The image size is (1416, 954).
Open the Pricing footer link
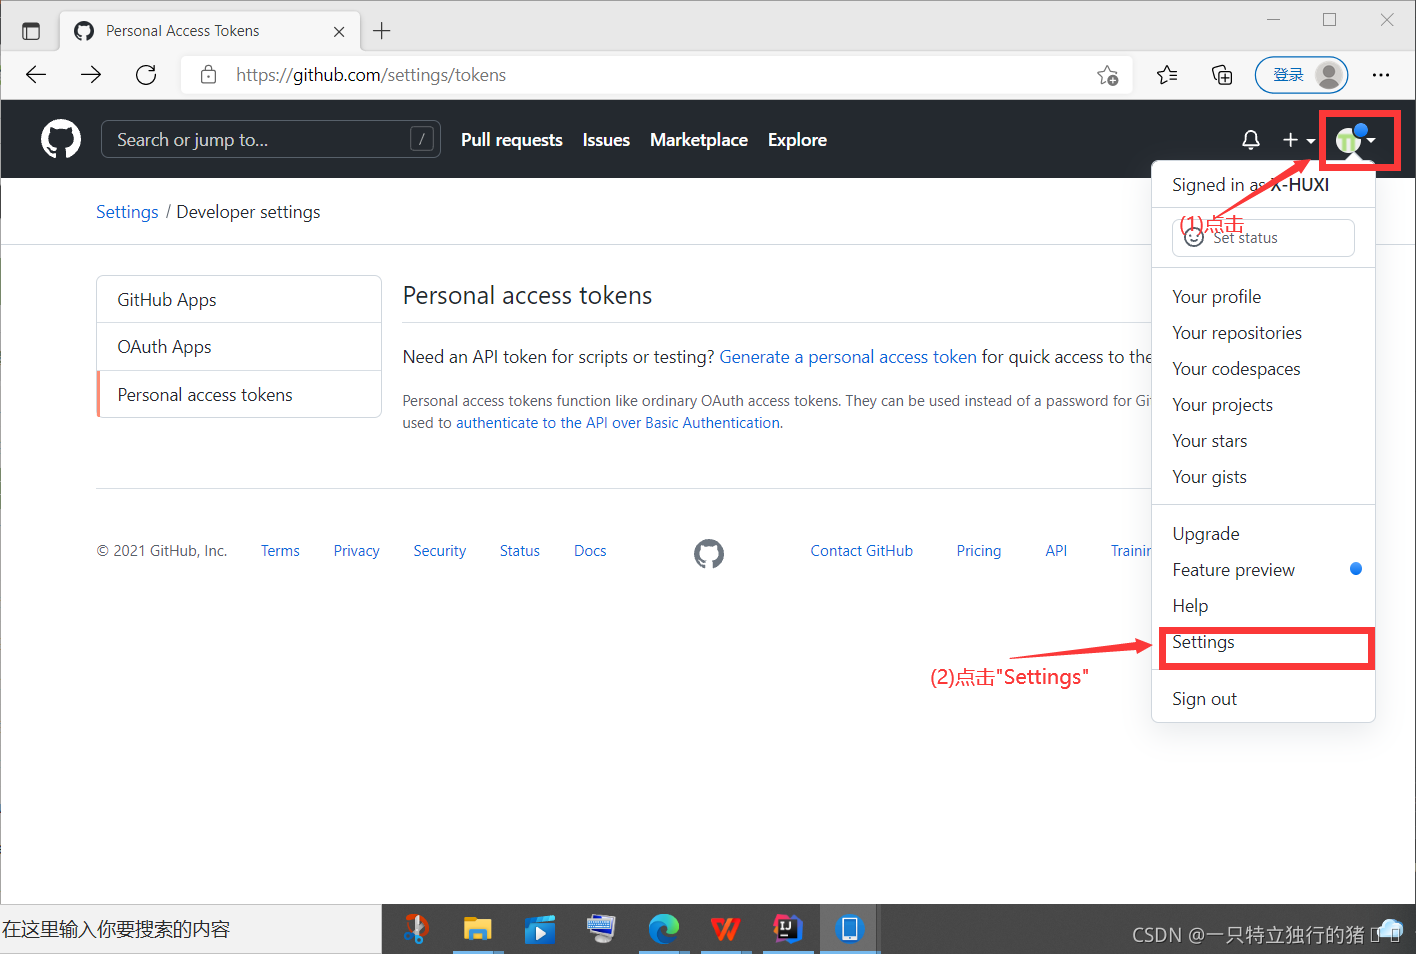pyautogui.click(x=978, y=551)
